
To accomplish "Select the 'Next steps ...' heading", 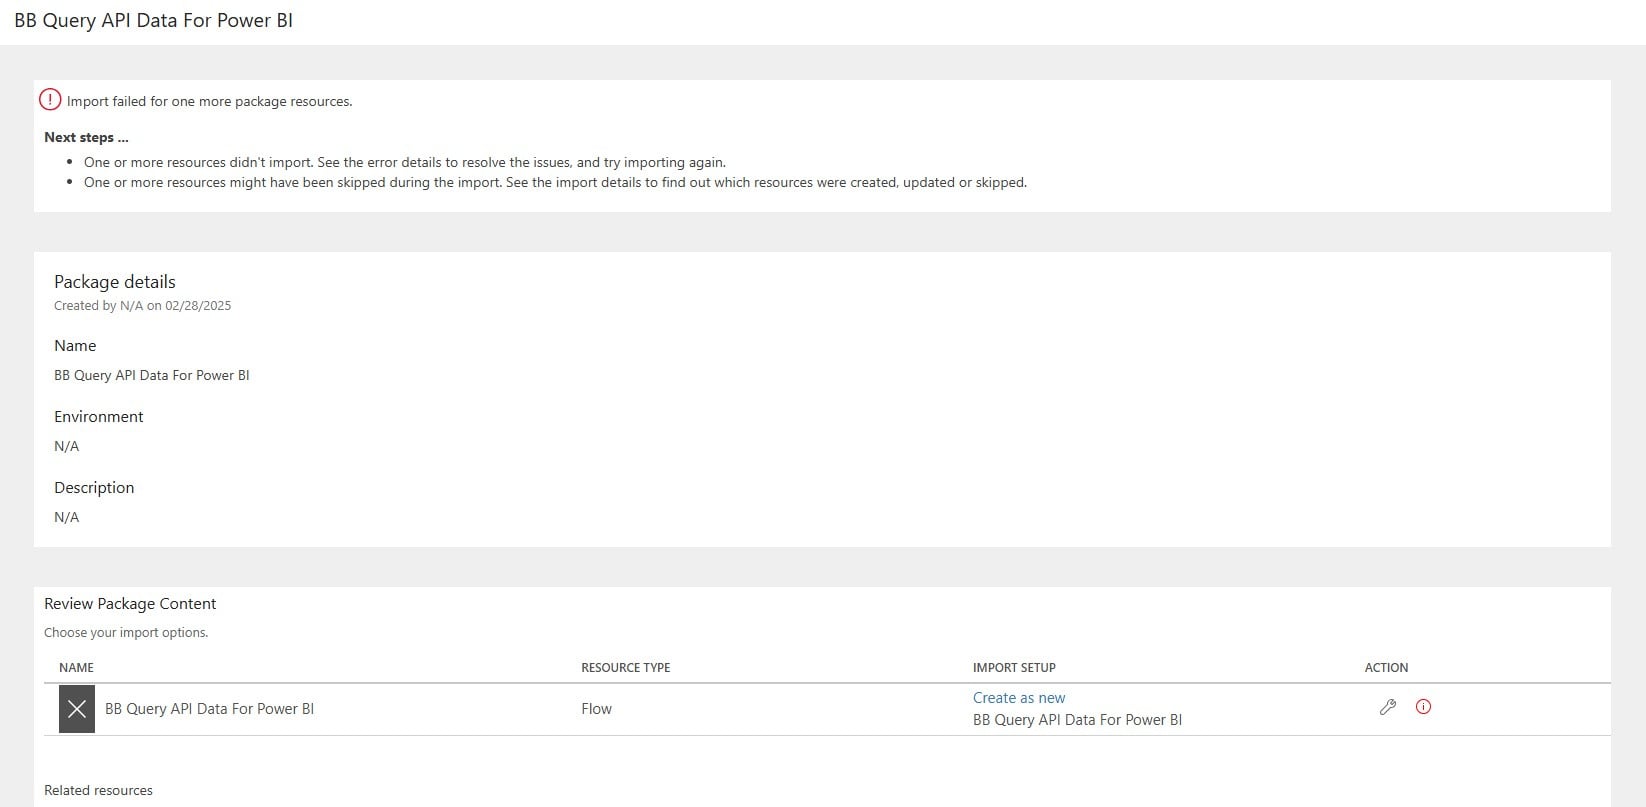I will [x=86, y=137].
